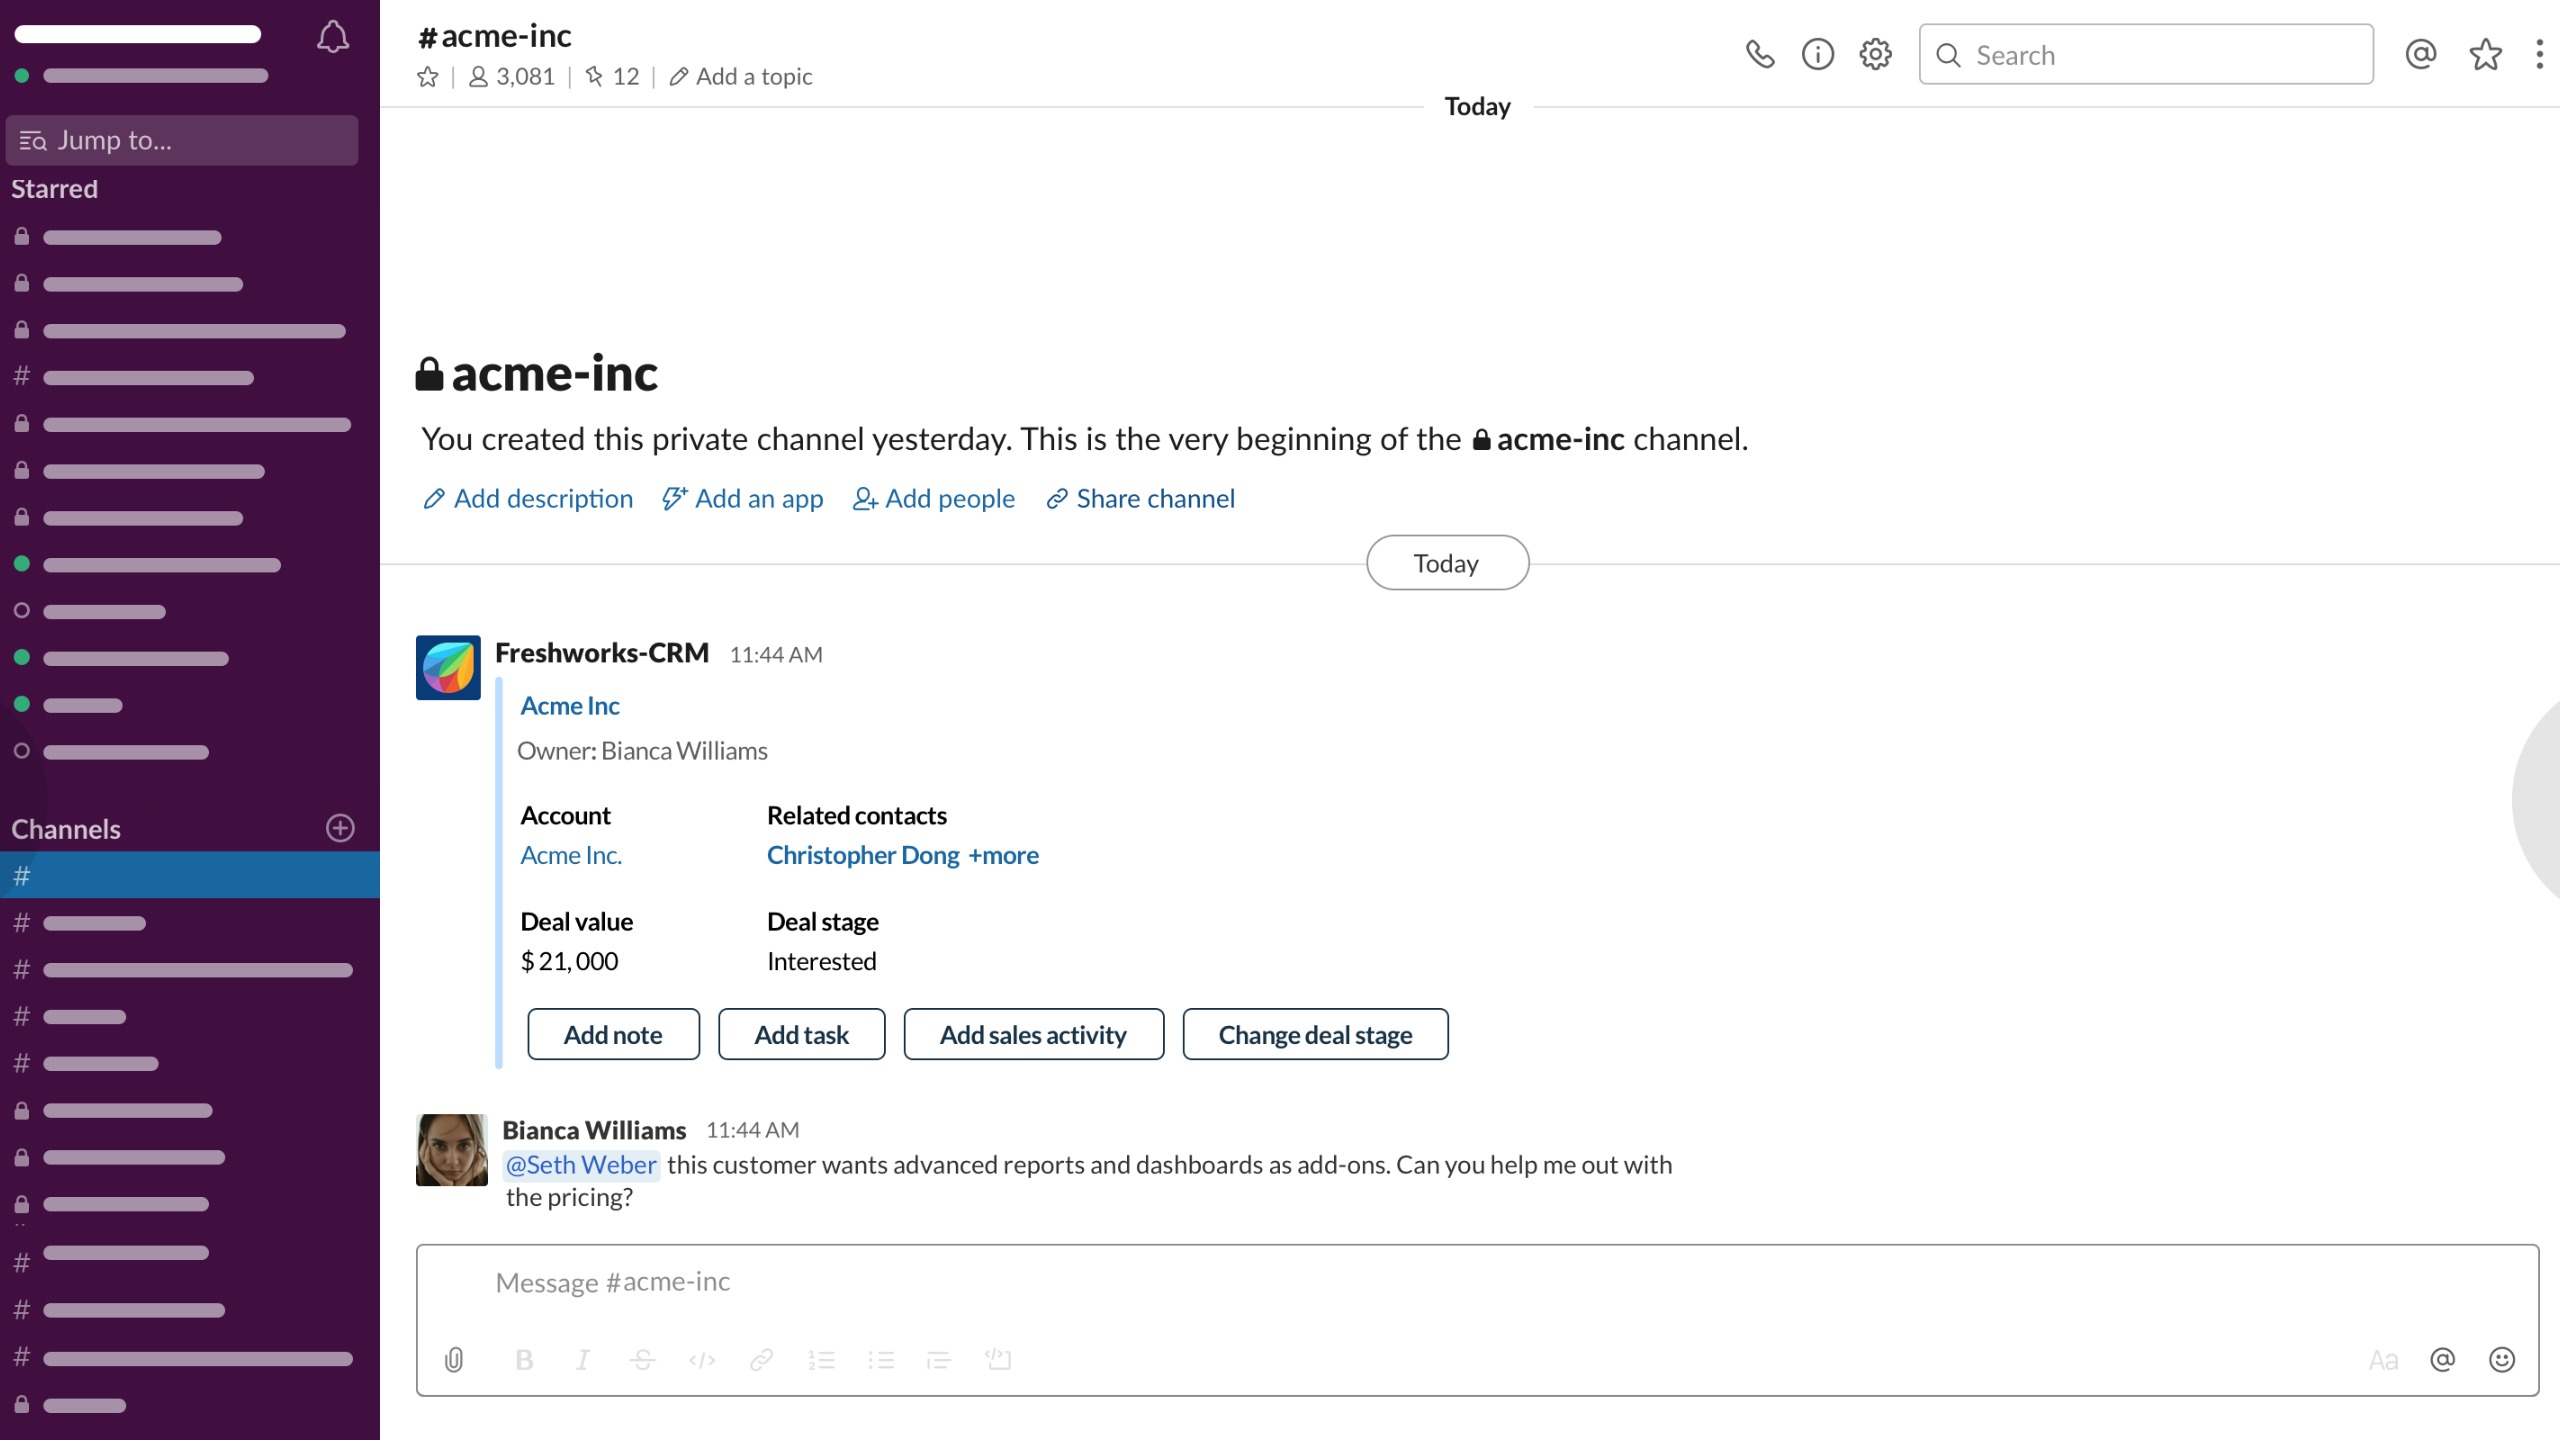
Task: Toggle Aa formatting toolbar
Action: 2383,1360
